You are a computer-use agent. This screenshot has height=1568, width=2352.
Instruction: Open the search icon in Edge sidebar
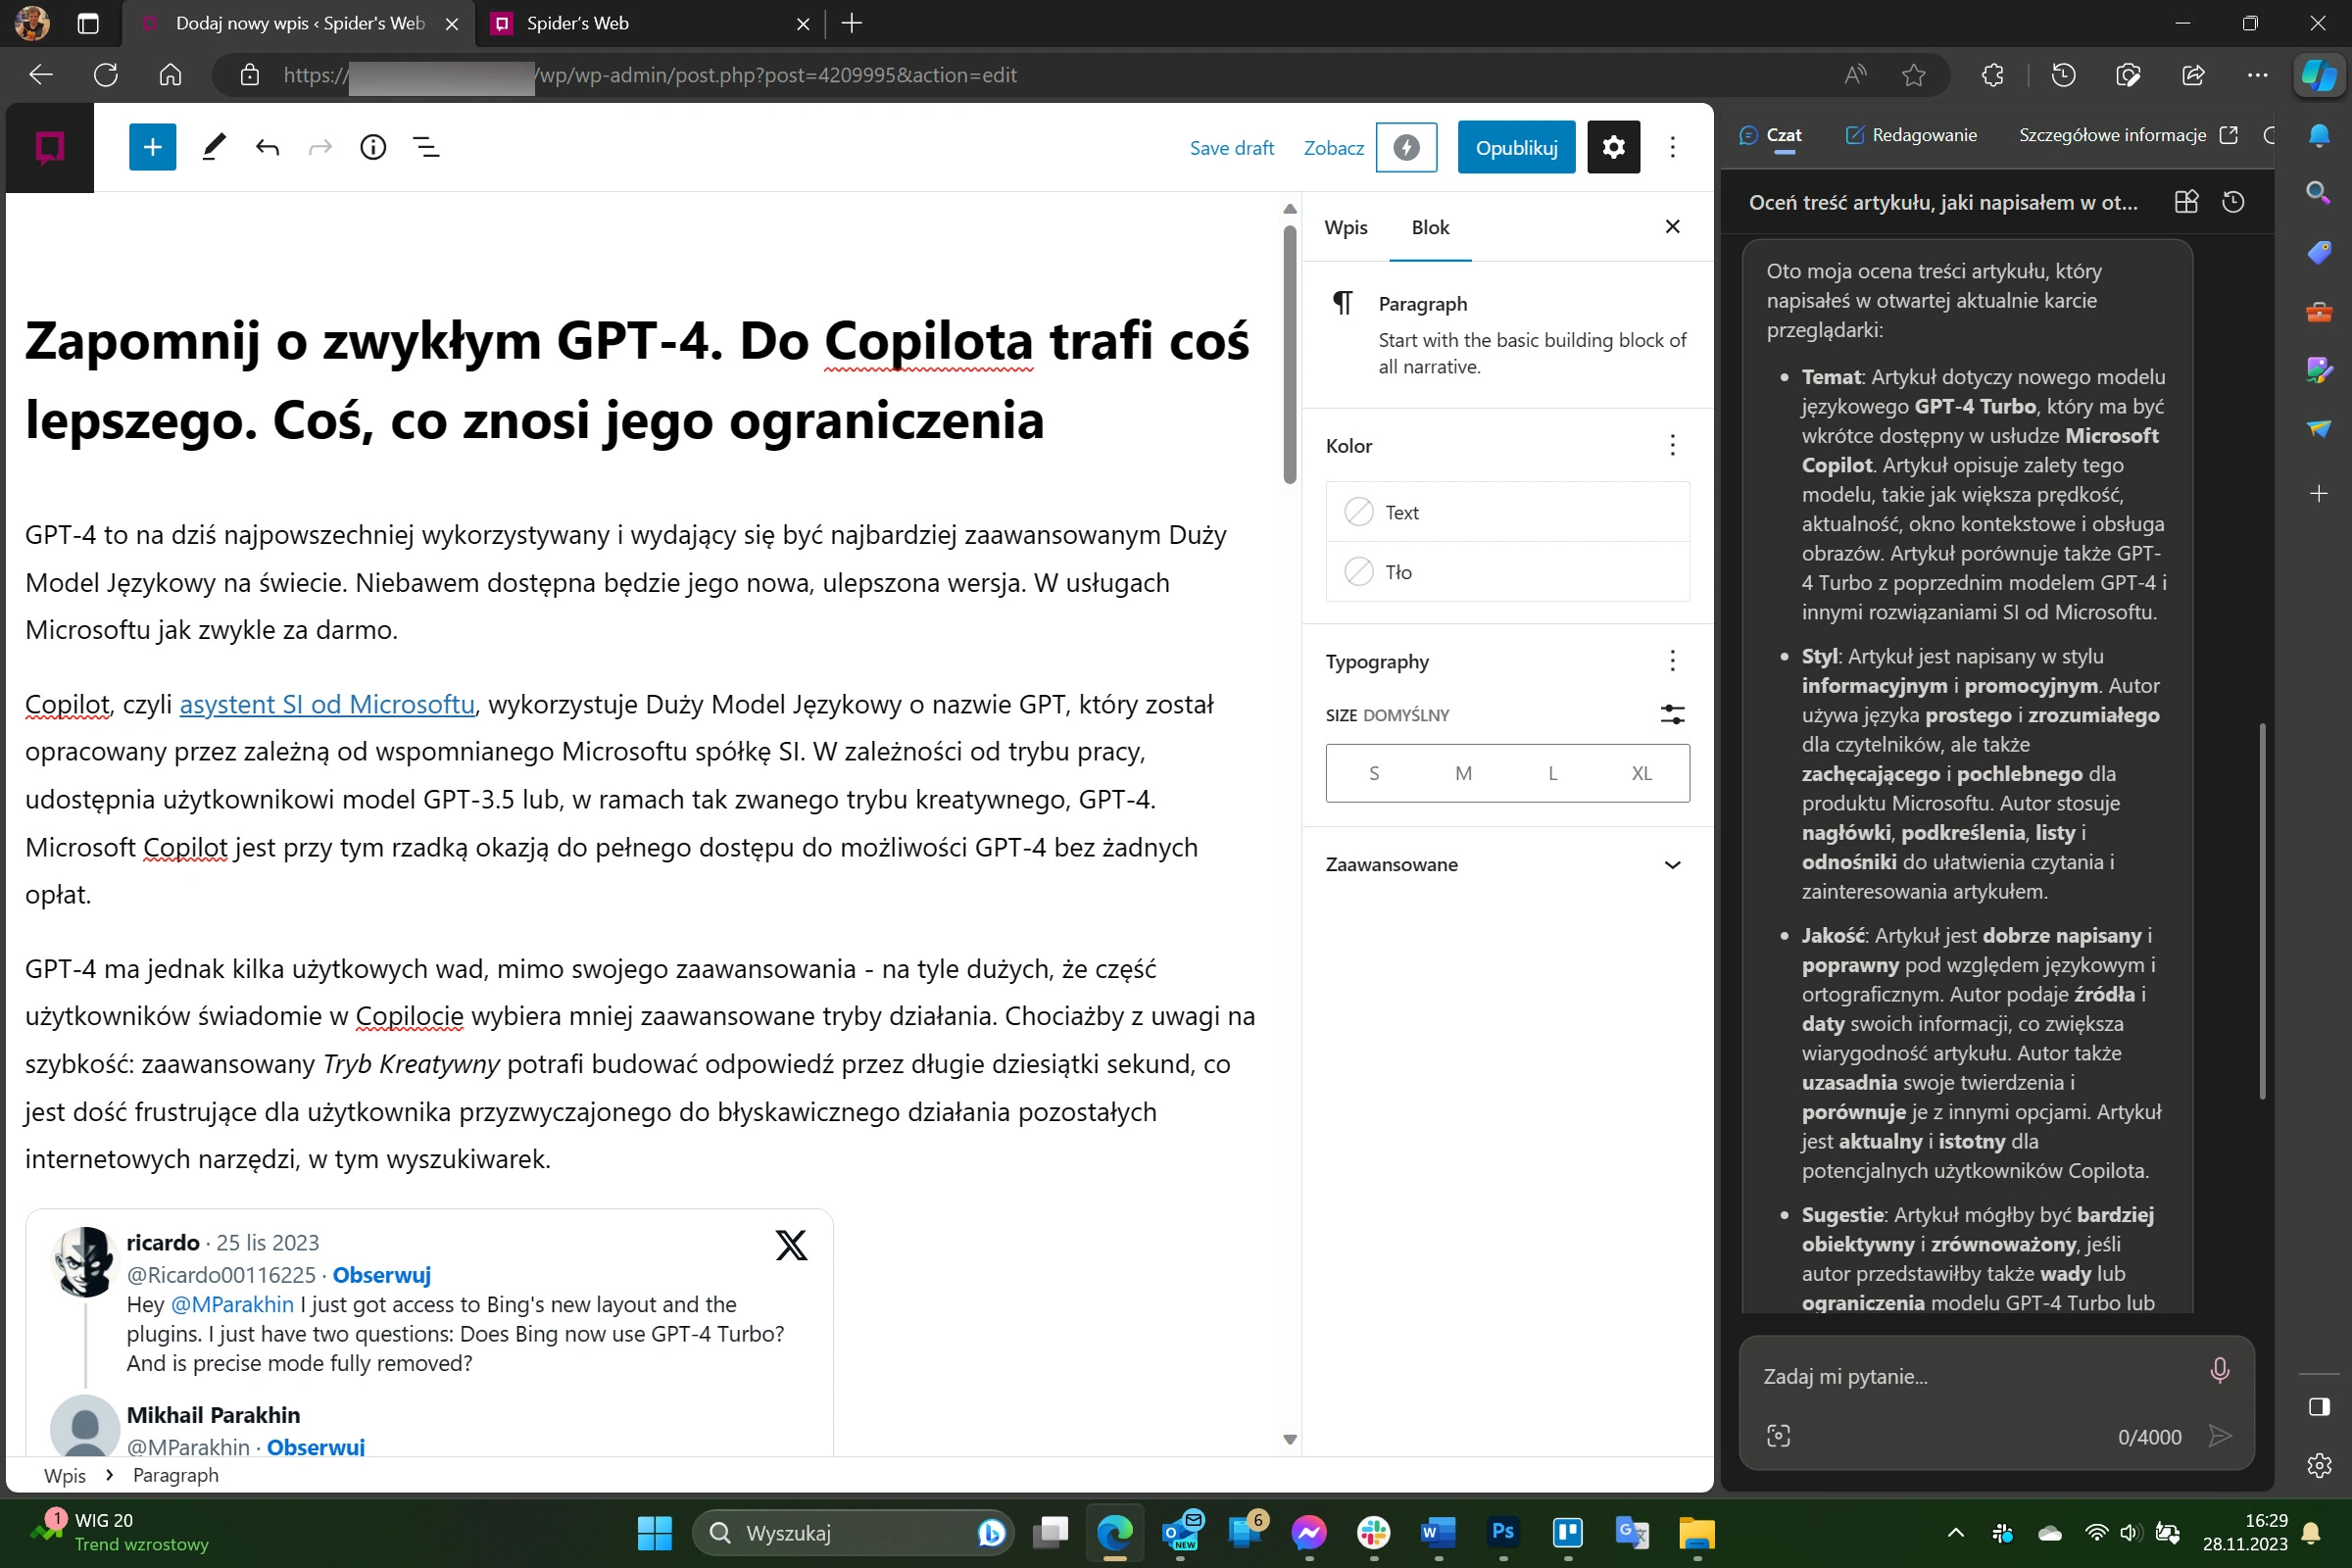click(2318, 192)
